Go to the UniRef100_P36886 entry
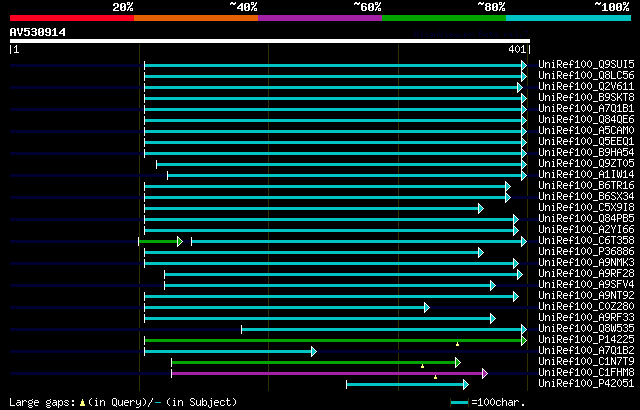The image size is (640, 410). click(586, 252)
